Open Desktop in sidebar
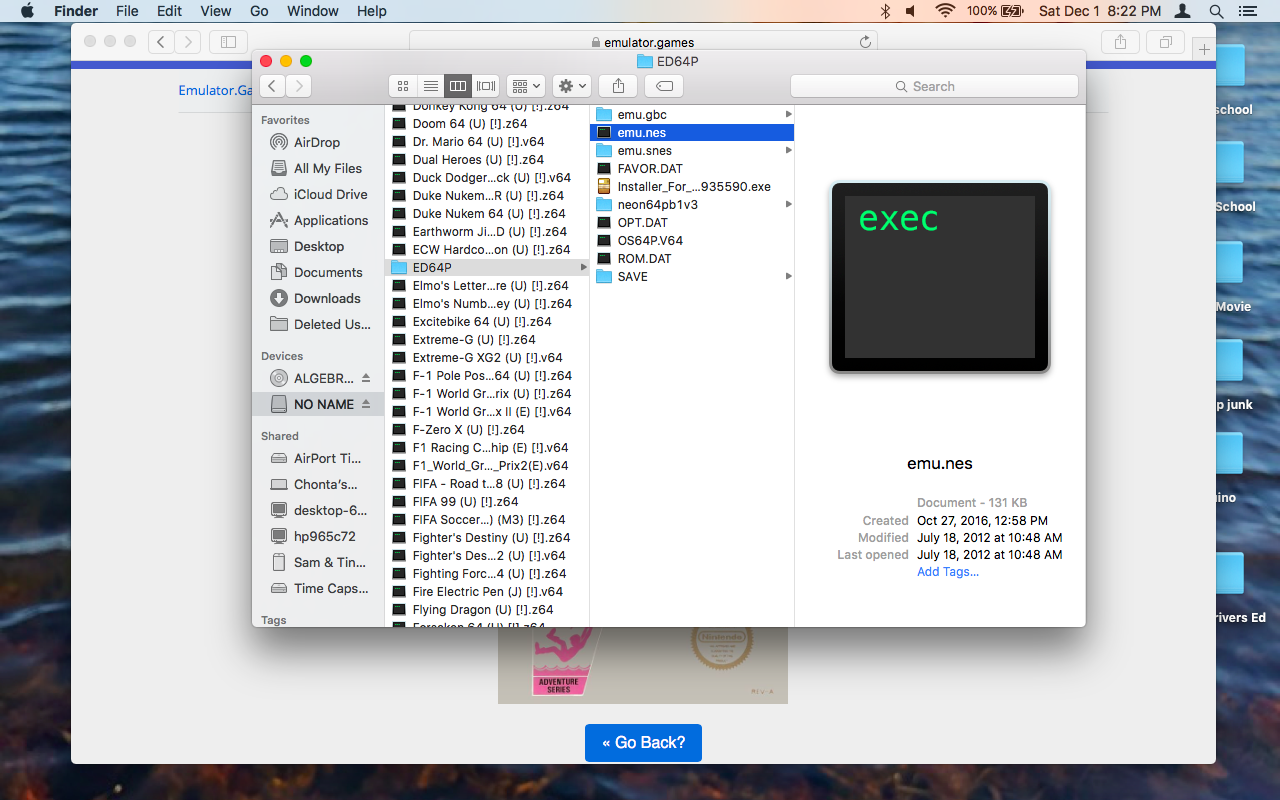This screenshot has height=800, width=1280. (x=317, y=246)
